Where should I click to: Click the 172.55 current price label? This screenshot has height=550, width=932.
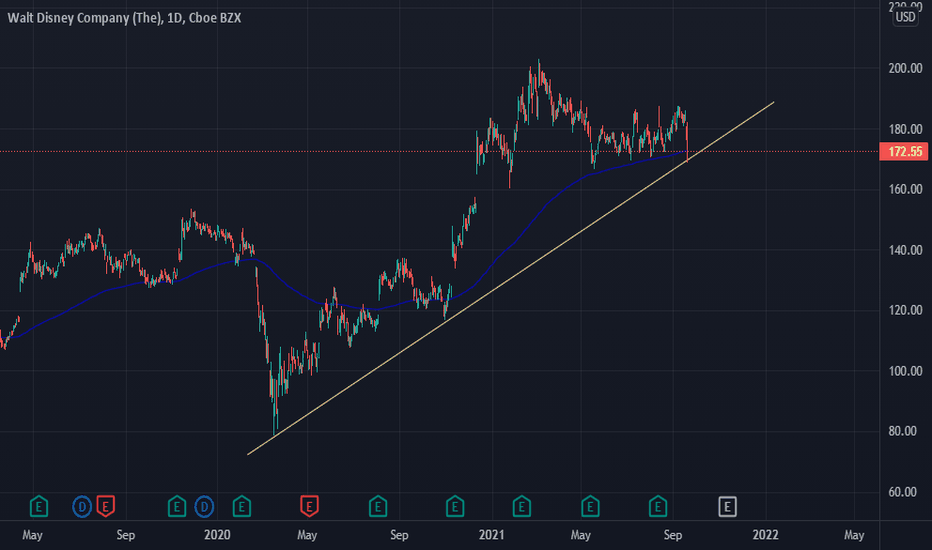coord(904,152)
